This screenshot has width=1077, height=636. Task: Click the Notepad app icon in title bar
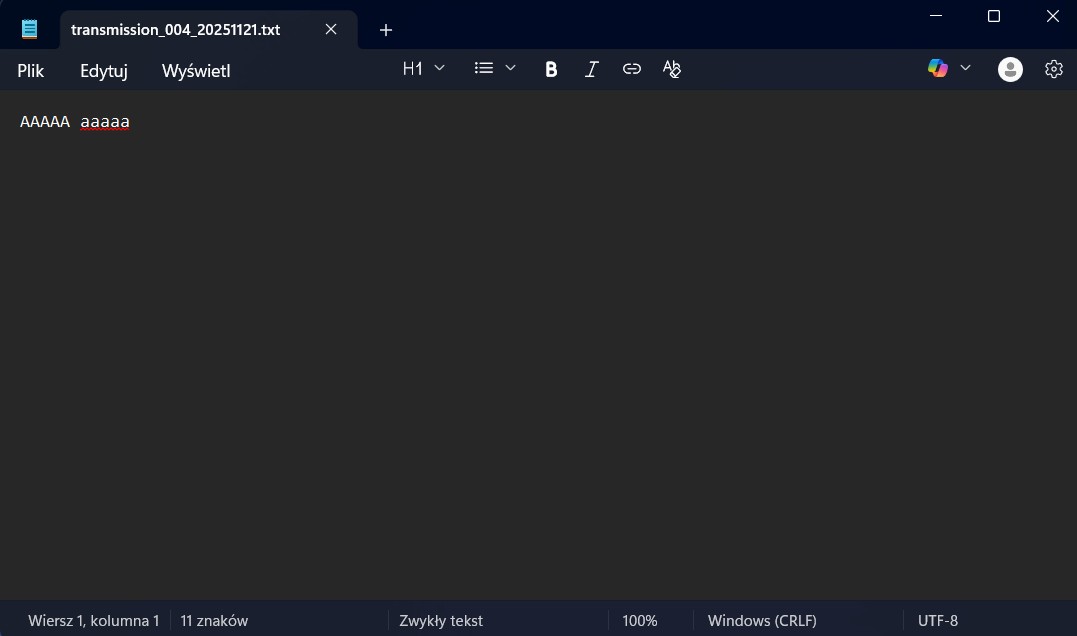click(x=30, y=29)
